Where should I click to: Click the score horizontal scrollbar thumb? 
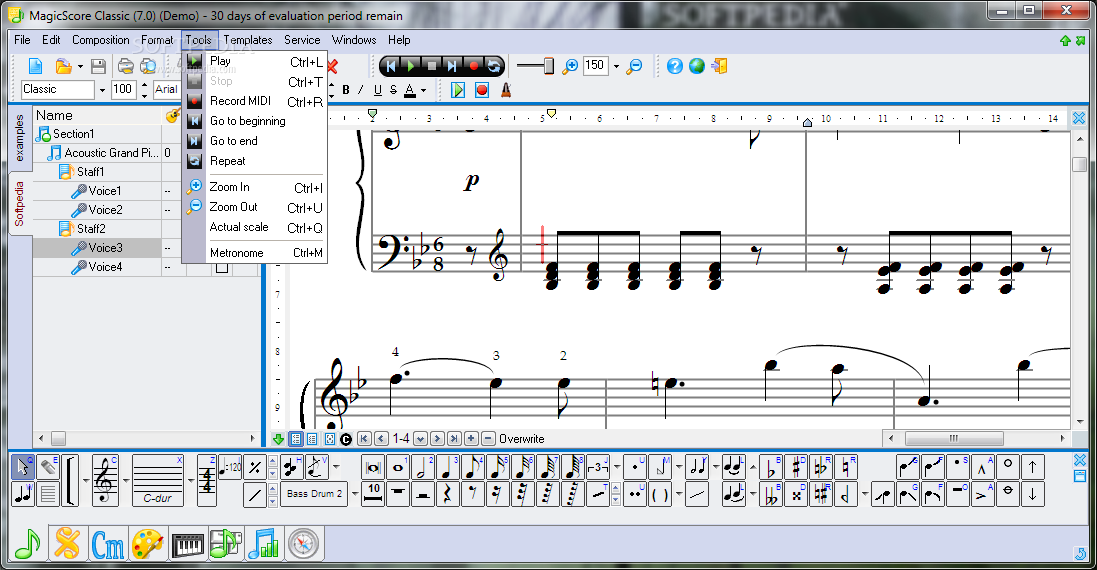(x=954, y=439)
